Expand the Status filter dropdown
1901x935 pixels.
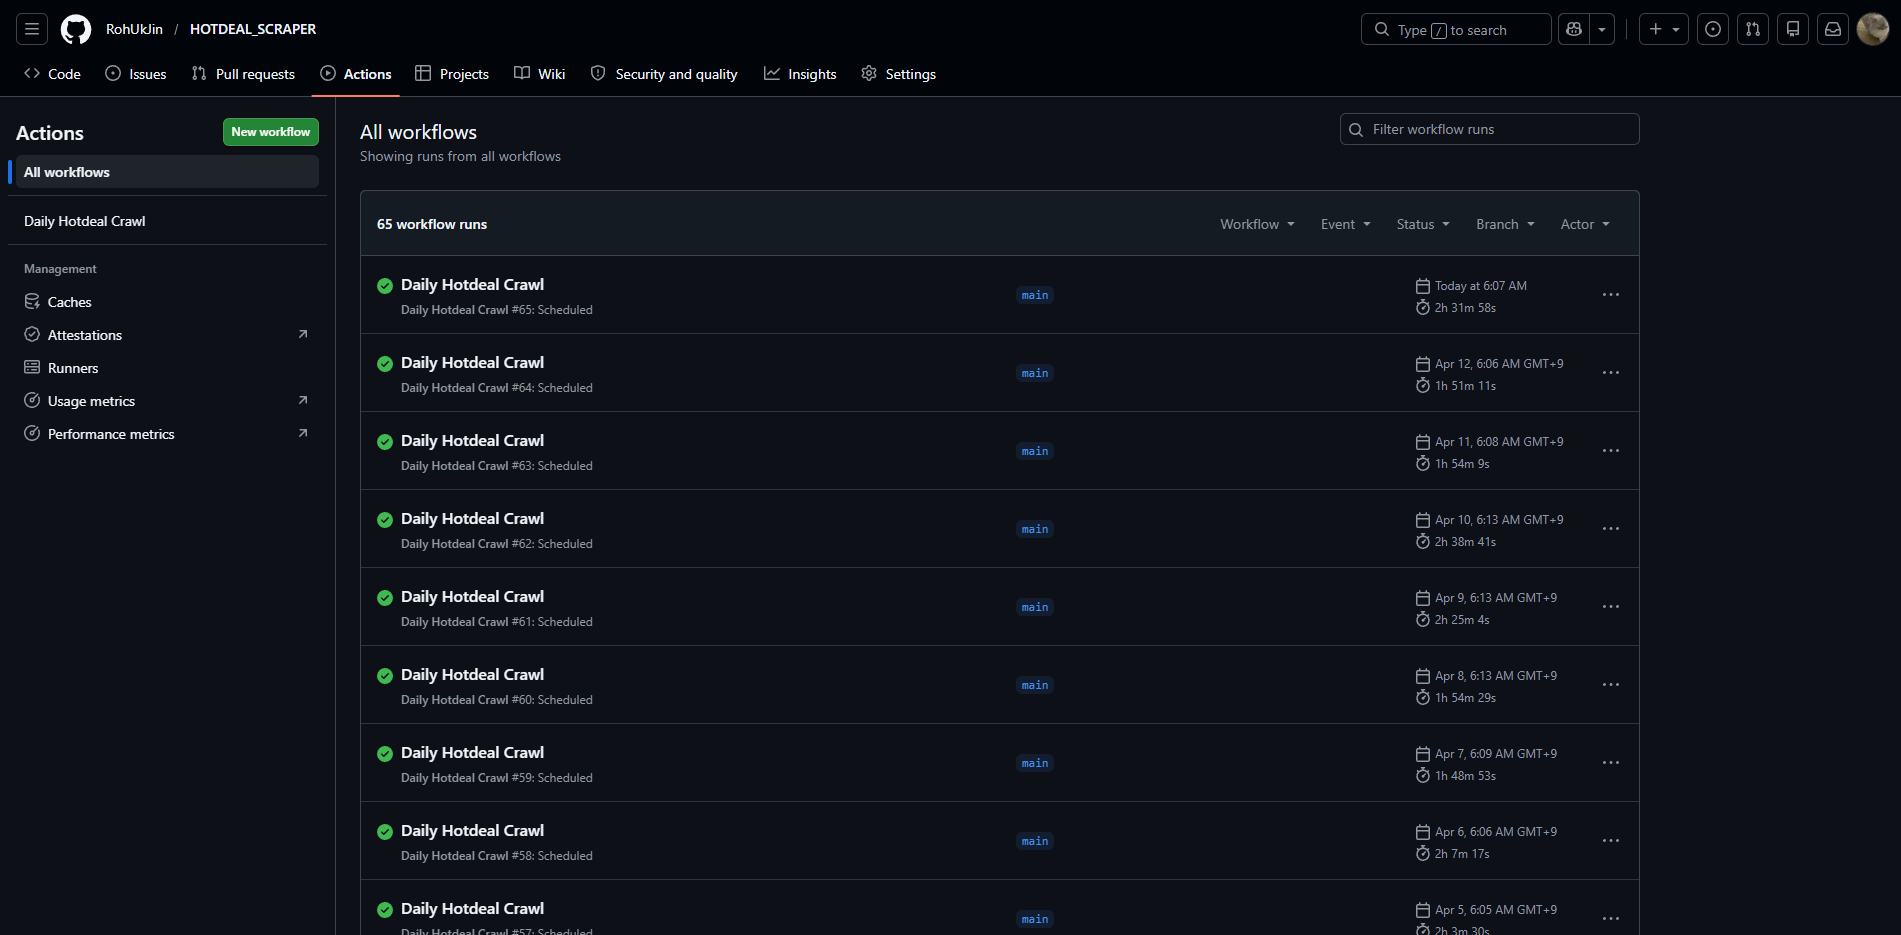pyautogui.click(x=1423, y=224)
